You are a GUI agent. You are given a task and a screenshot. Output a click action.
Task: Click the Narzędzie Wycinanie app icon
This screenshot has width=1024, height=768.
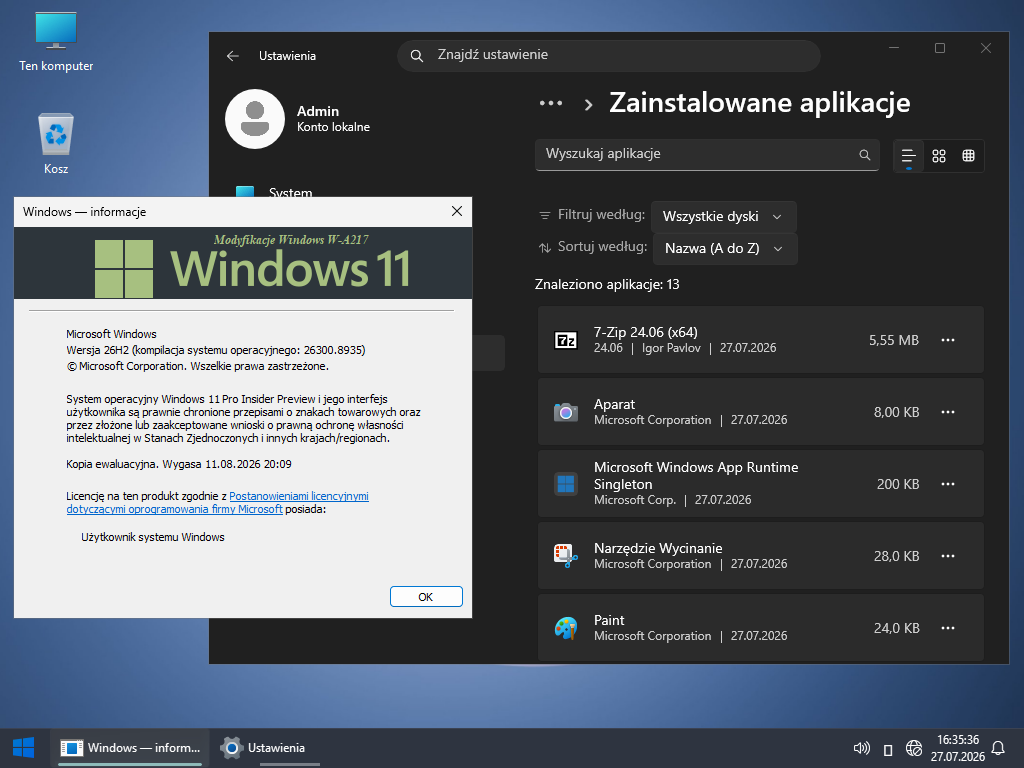pyautogui.click(x=566, y=556)
